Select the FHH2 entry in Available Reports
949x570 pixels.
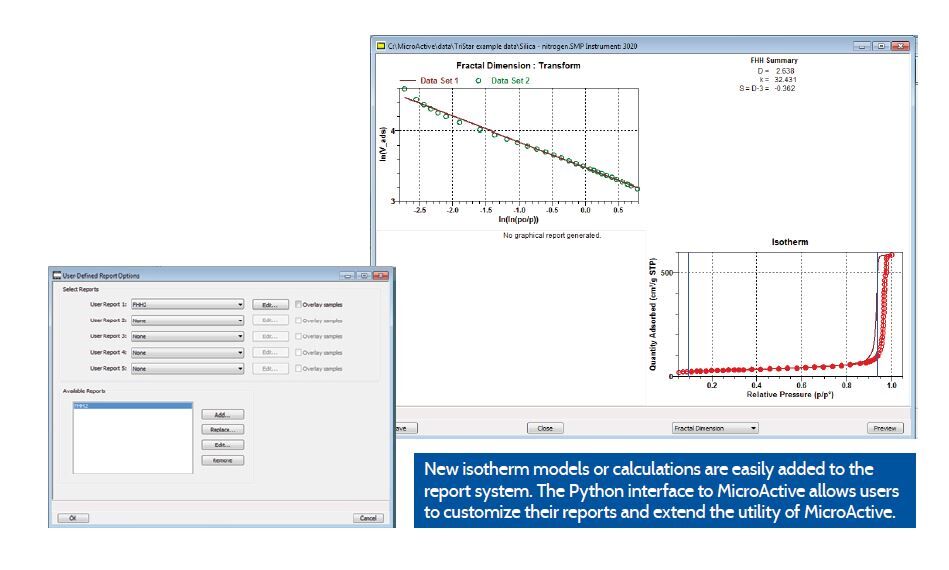[x=133, y=406]
